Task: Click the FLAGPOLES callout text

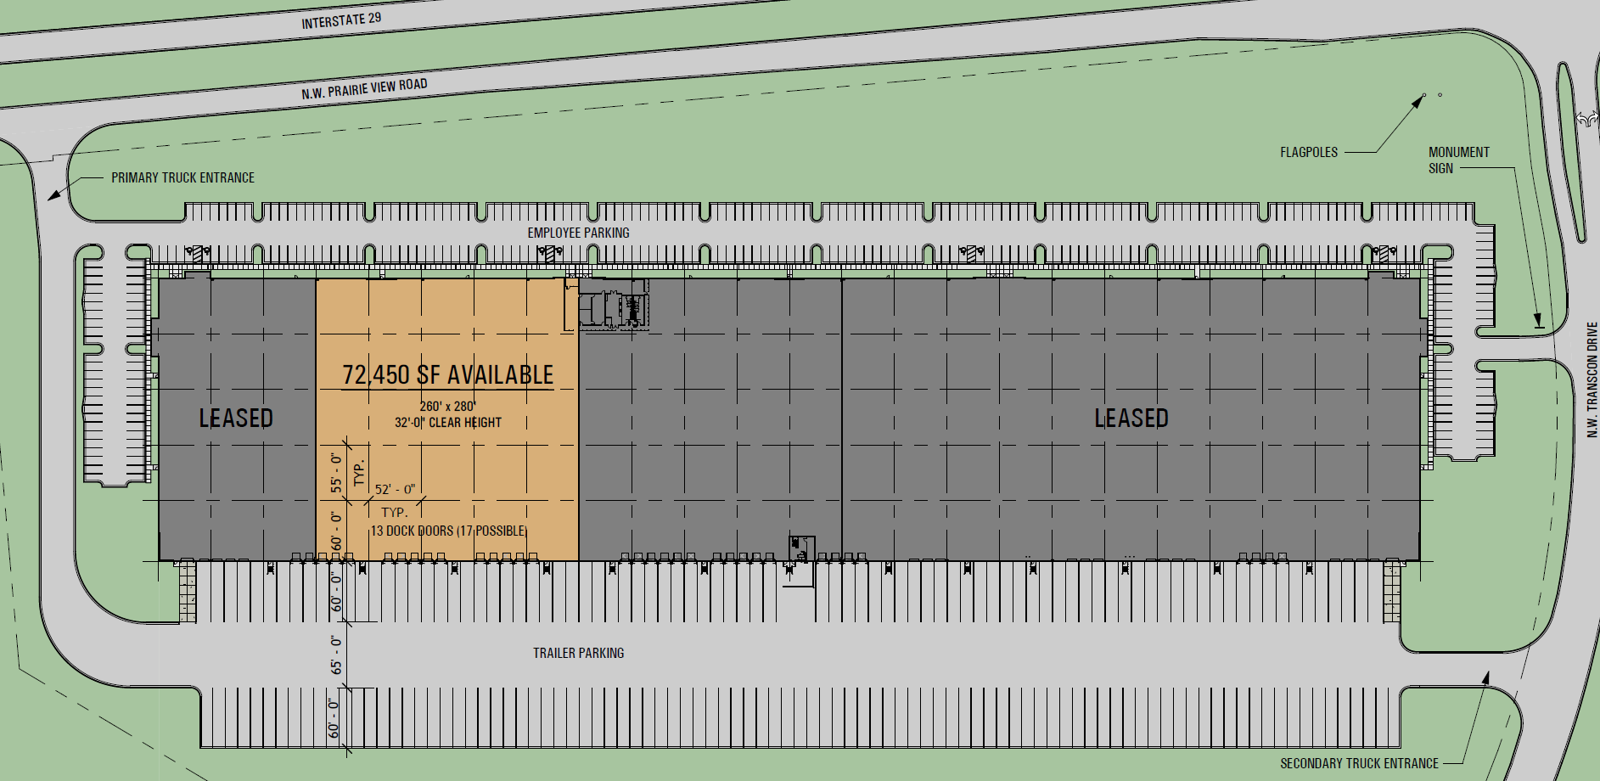Action: (1309, 152)
